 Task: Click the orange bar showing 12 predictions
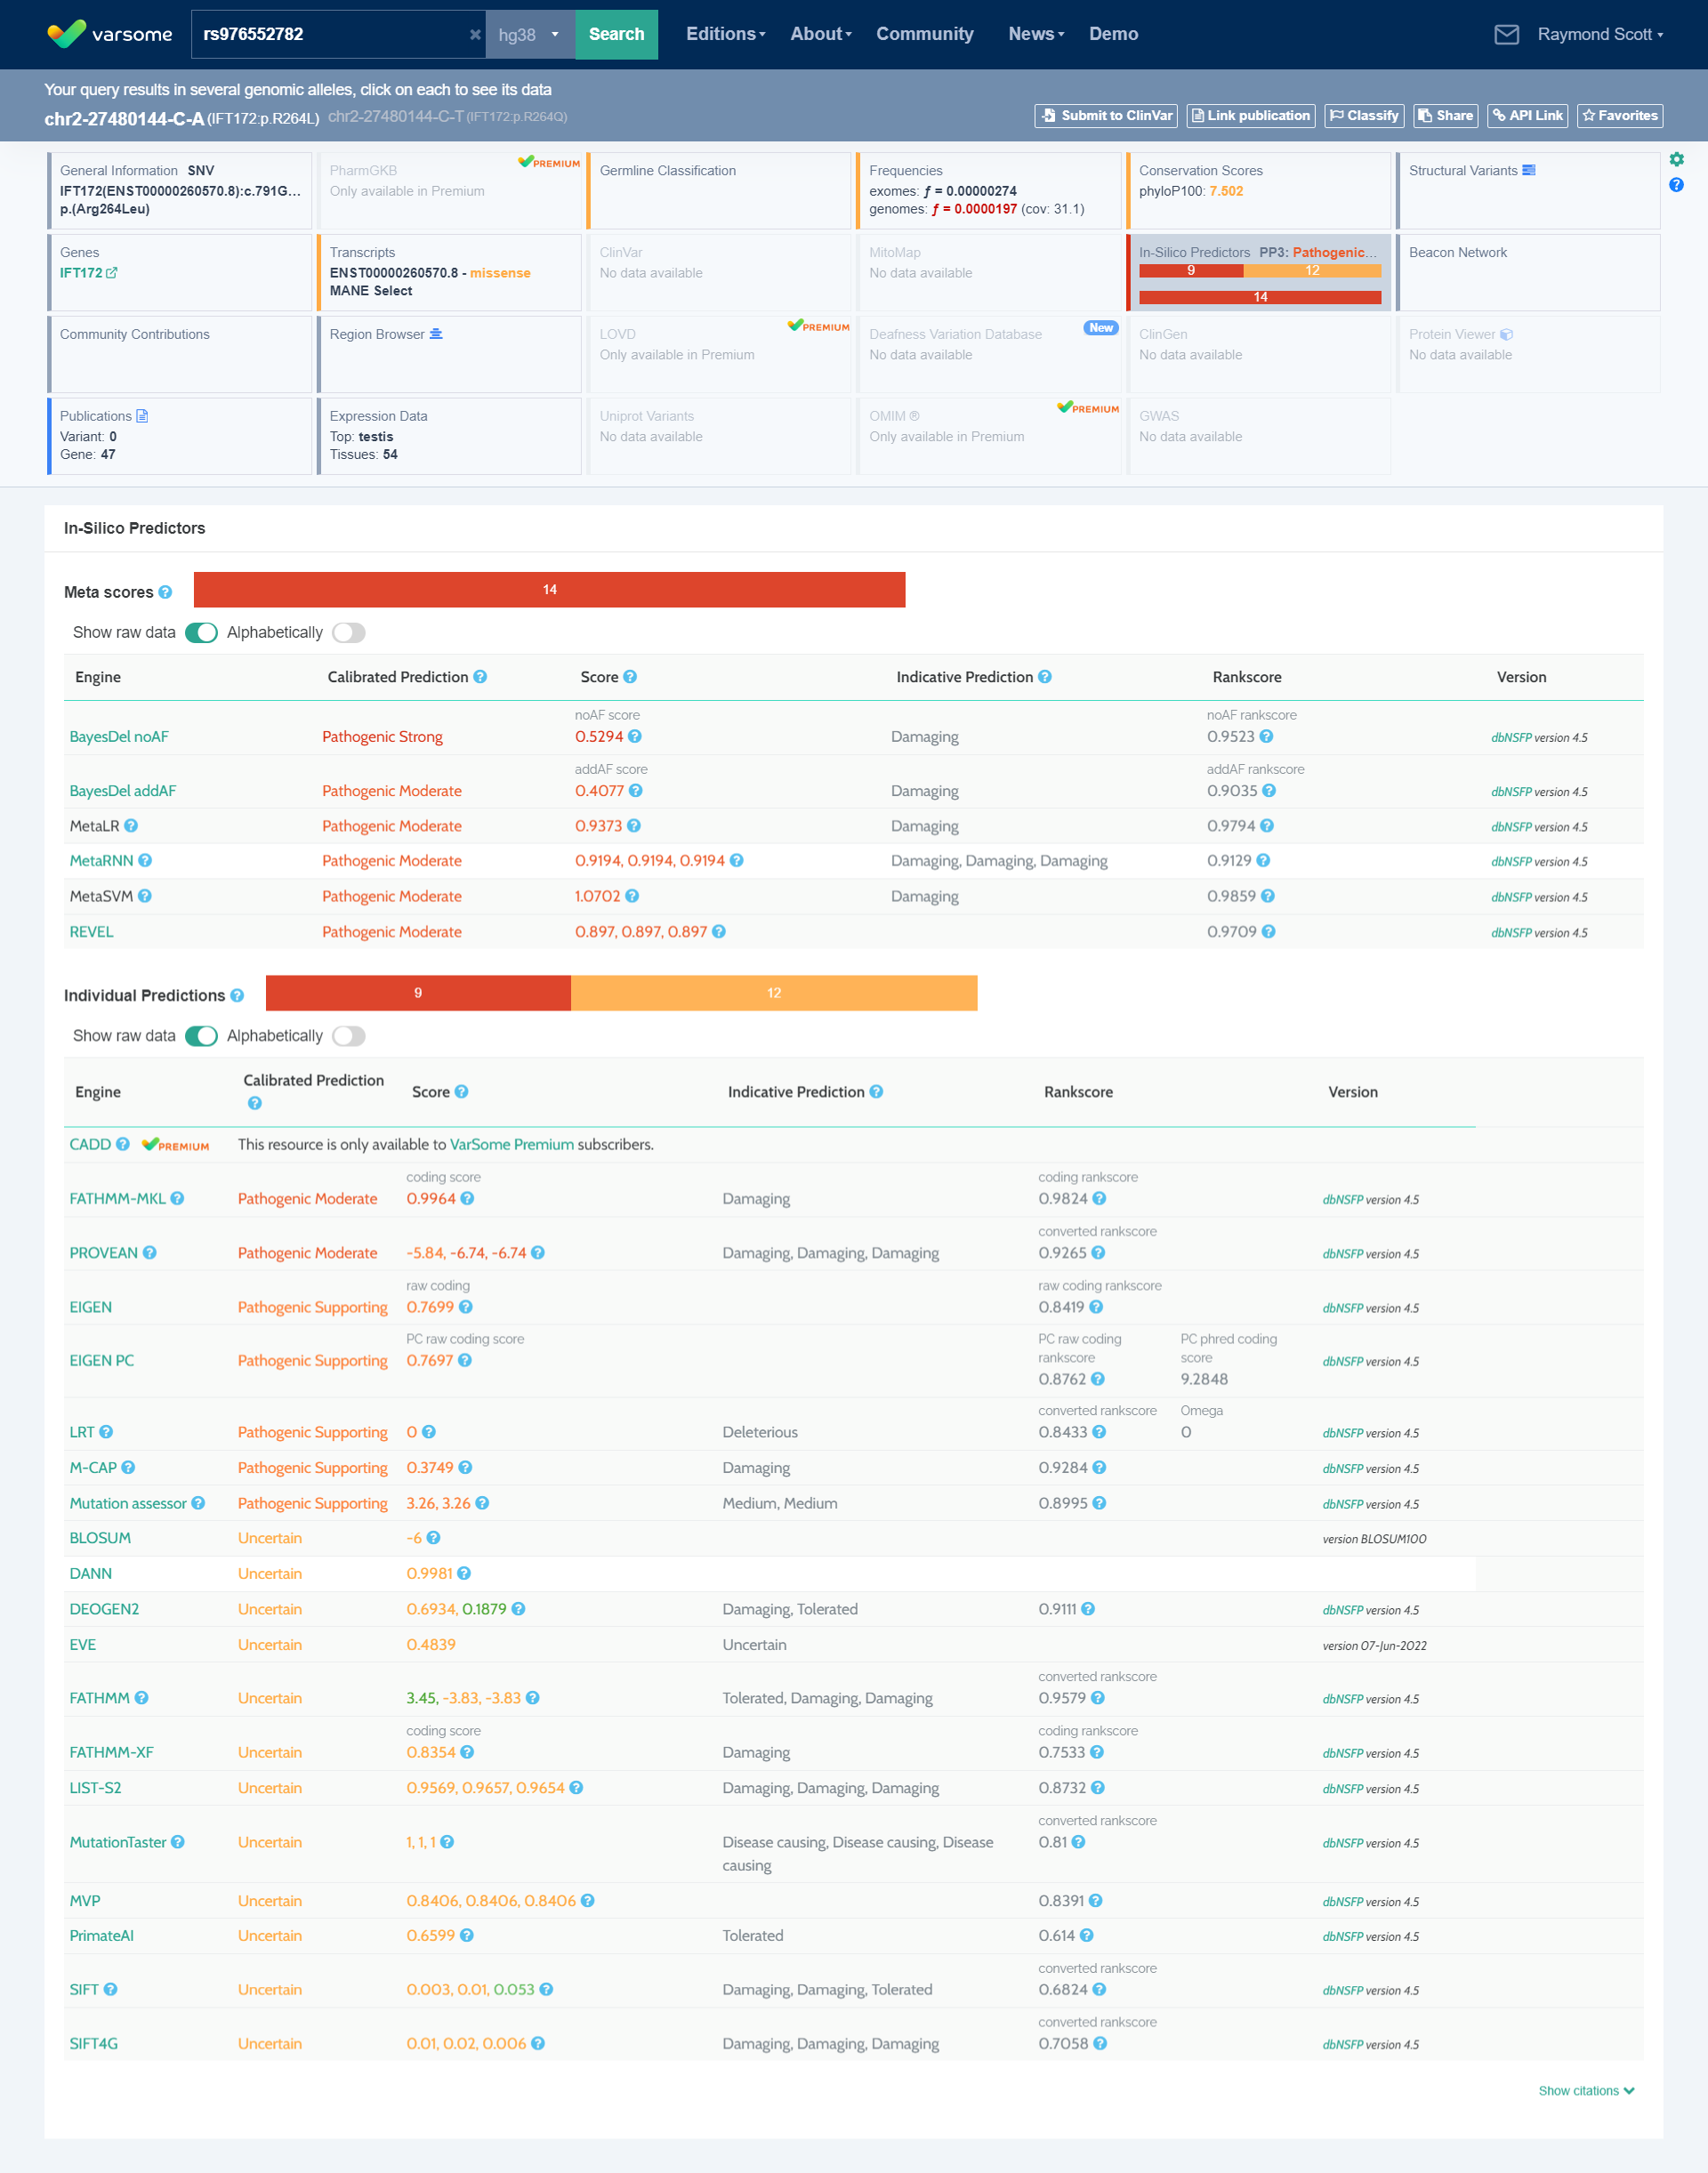point(773,993)
